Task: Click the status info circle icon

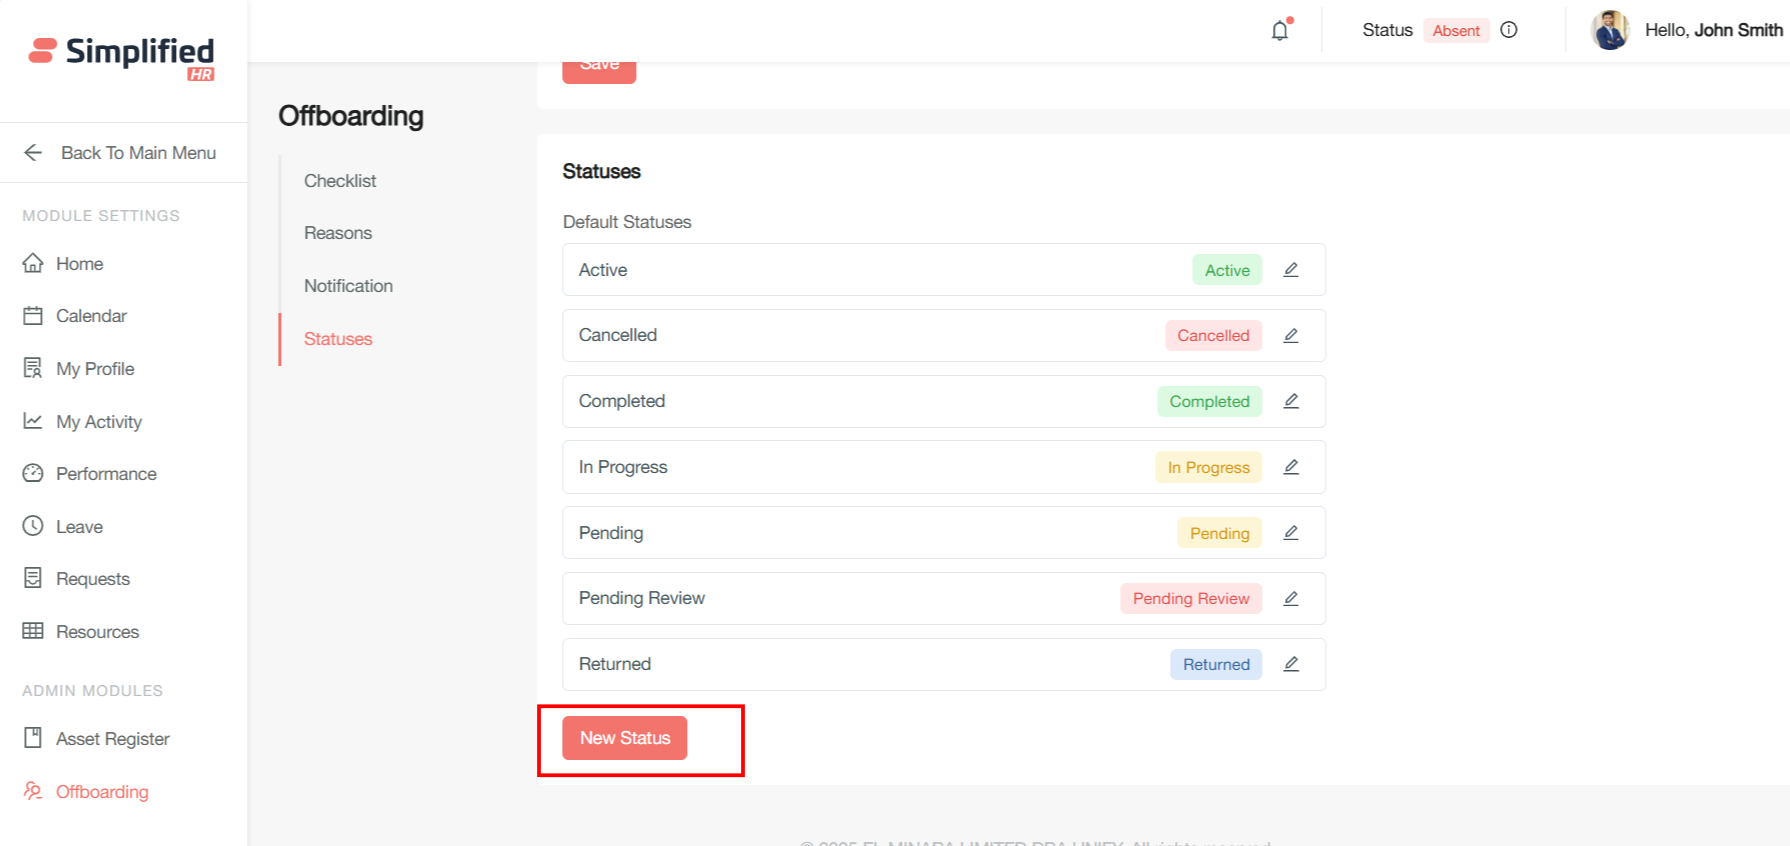Action: pos(1509,30)
